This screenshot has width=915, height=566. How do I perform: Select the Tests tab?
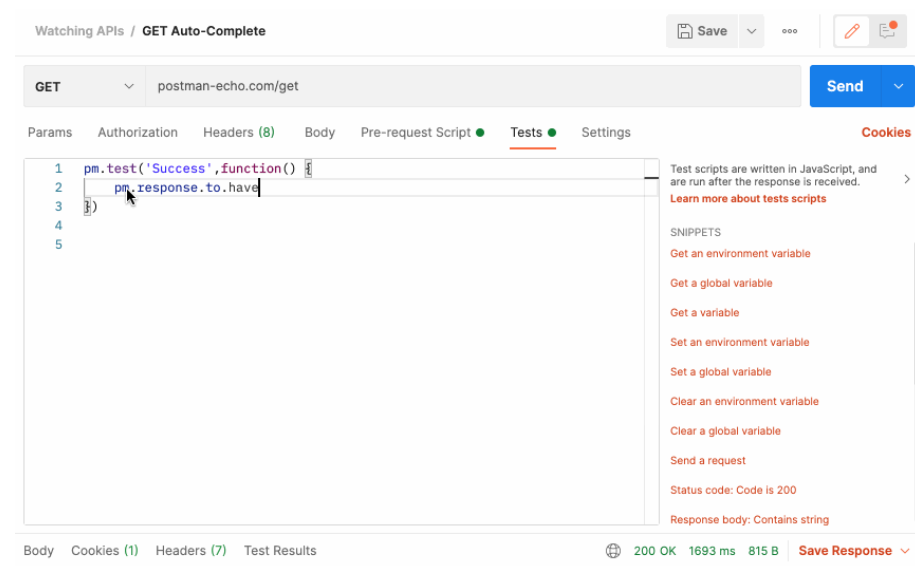533,132
